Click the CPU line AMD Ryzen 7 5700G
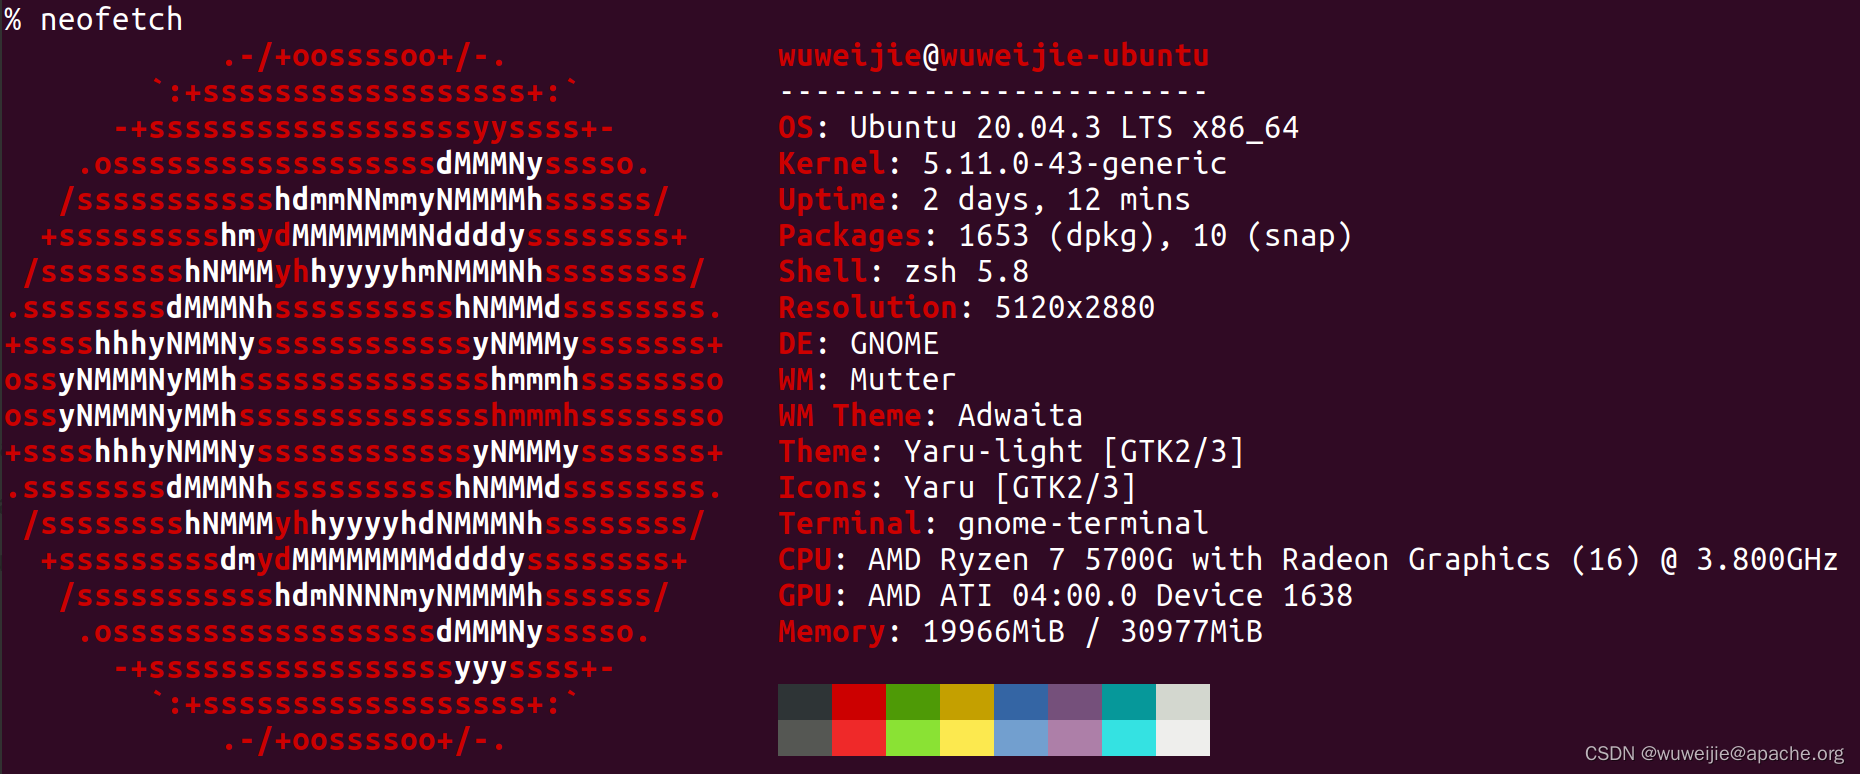The height and width of the screenshot is (774, 1860). point(1308,560)
